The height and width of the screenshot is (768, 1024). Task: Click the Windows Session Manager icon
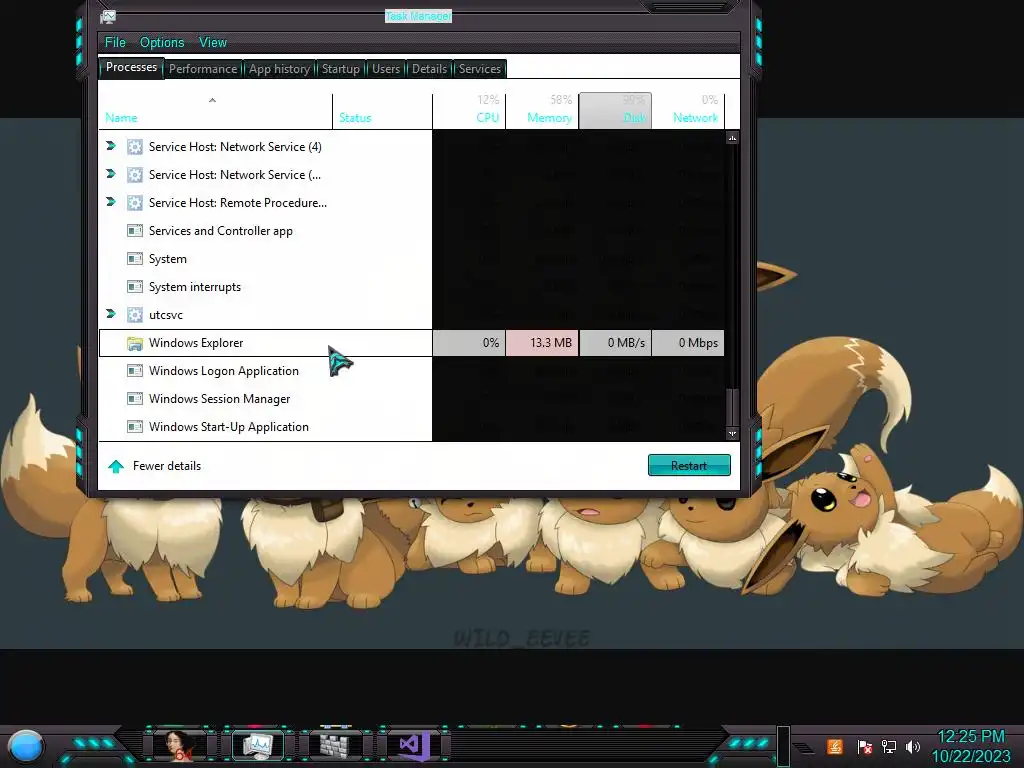(x=135, y=398)
